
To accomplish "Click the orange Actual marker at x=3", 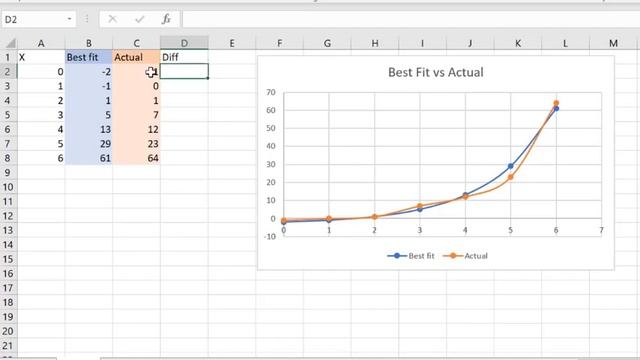I will [420, 206].
